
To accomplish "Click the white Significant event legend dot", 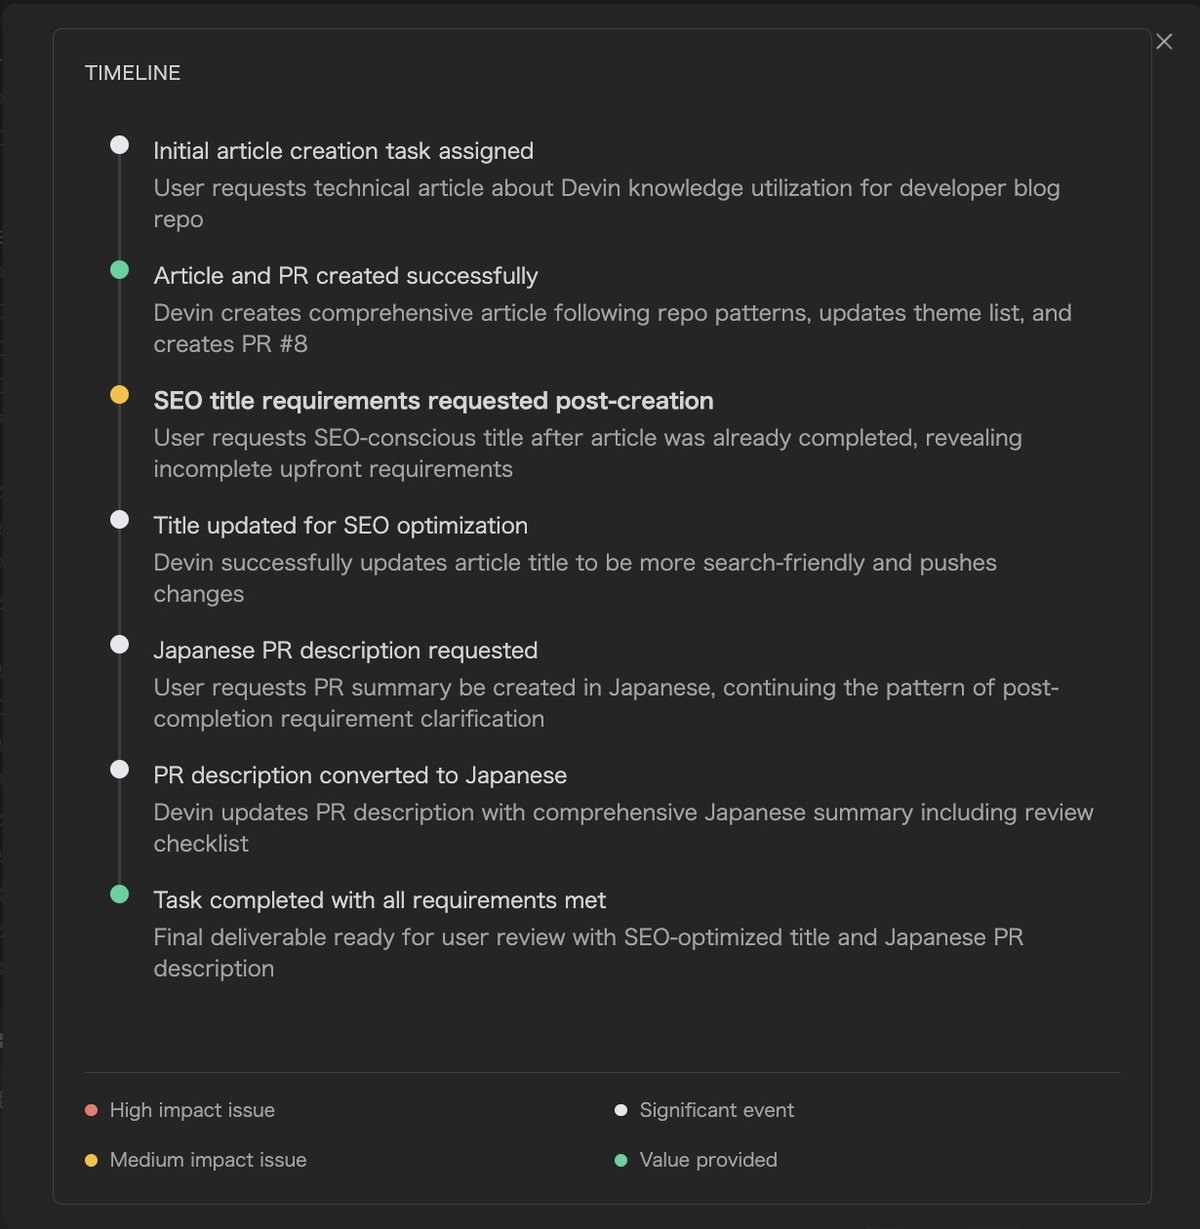I will 621,1110.
